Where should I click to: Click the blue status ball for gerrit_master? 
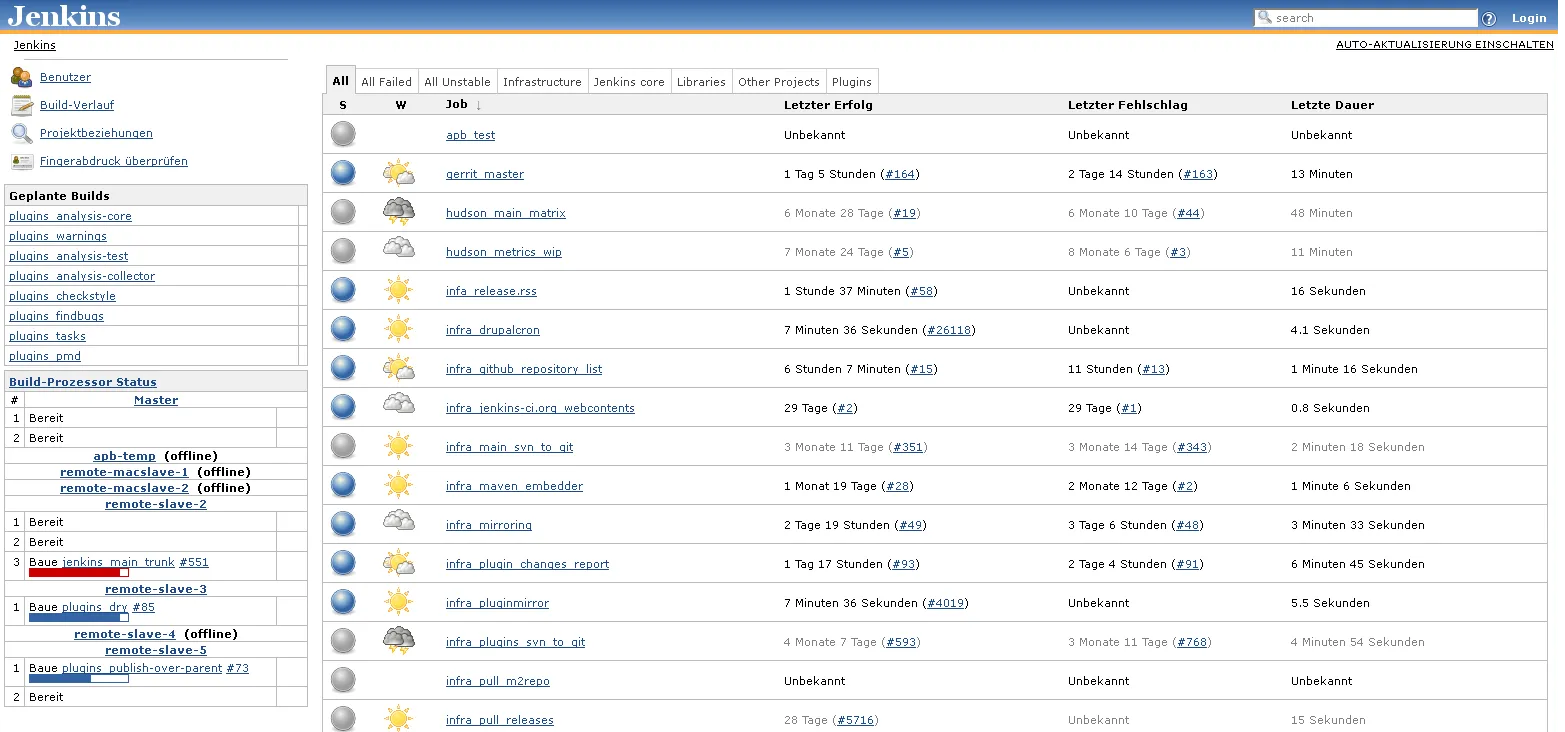pos(342,173)
